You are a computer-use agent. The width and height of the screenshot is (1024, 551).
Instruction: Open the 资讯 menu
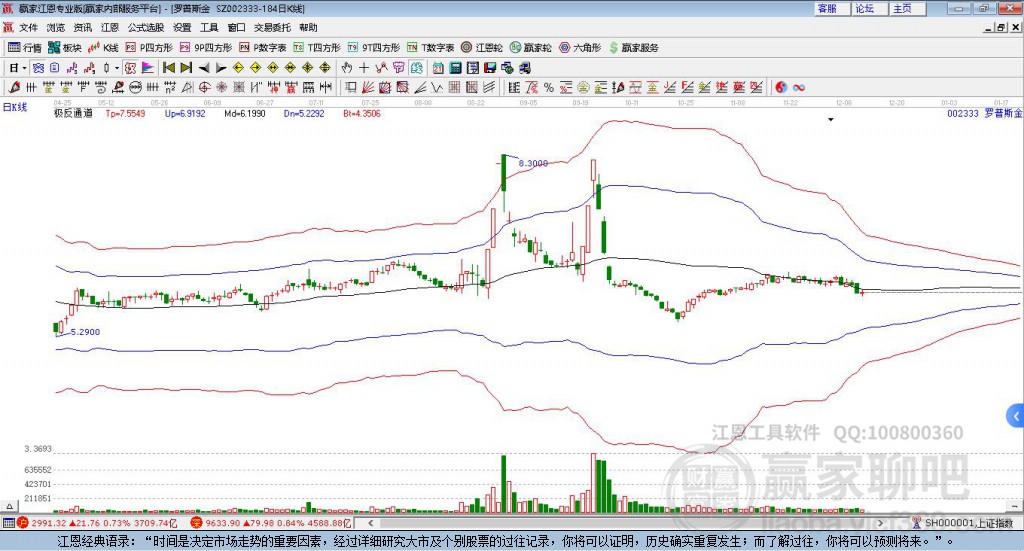[x=83, y=27]
